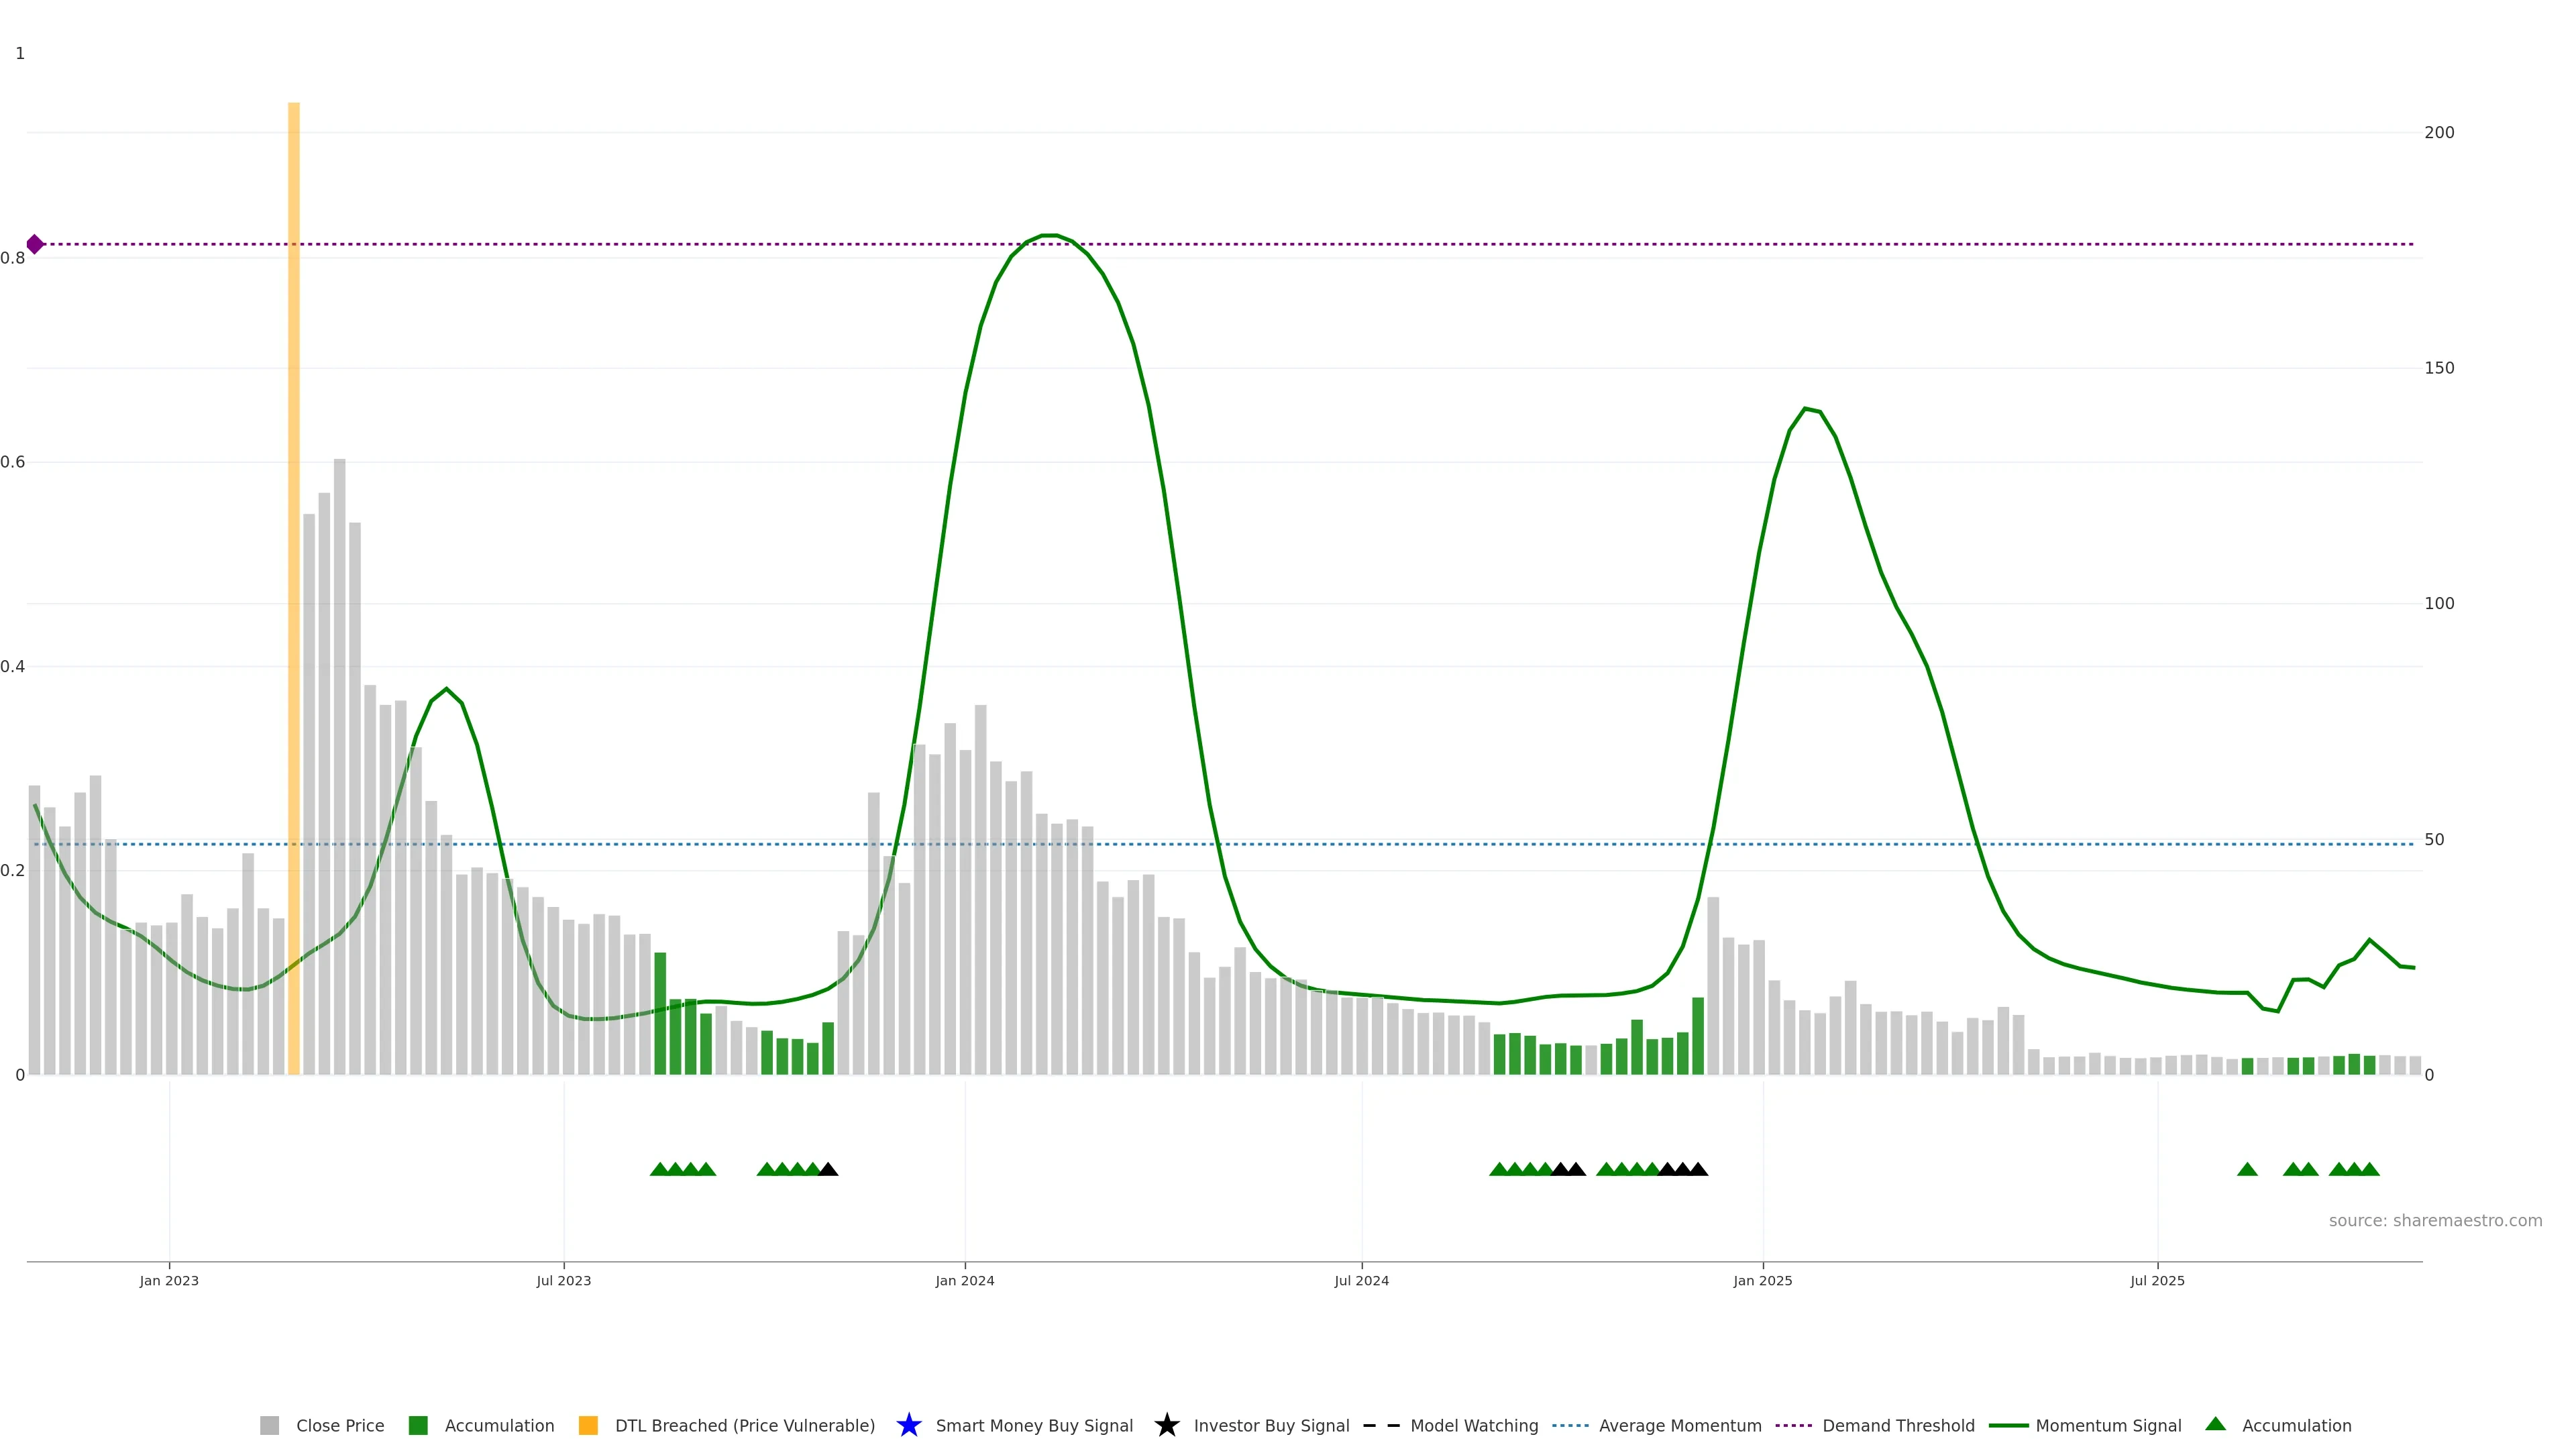This screenshot has width=2576, height=1449.
Task: Click the orange DTL Breached legend icon
Action: (x=588, y=1425)
